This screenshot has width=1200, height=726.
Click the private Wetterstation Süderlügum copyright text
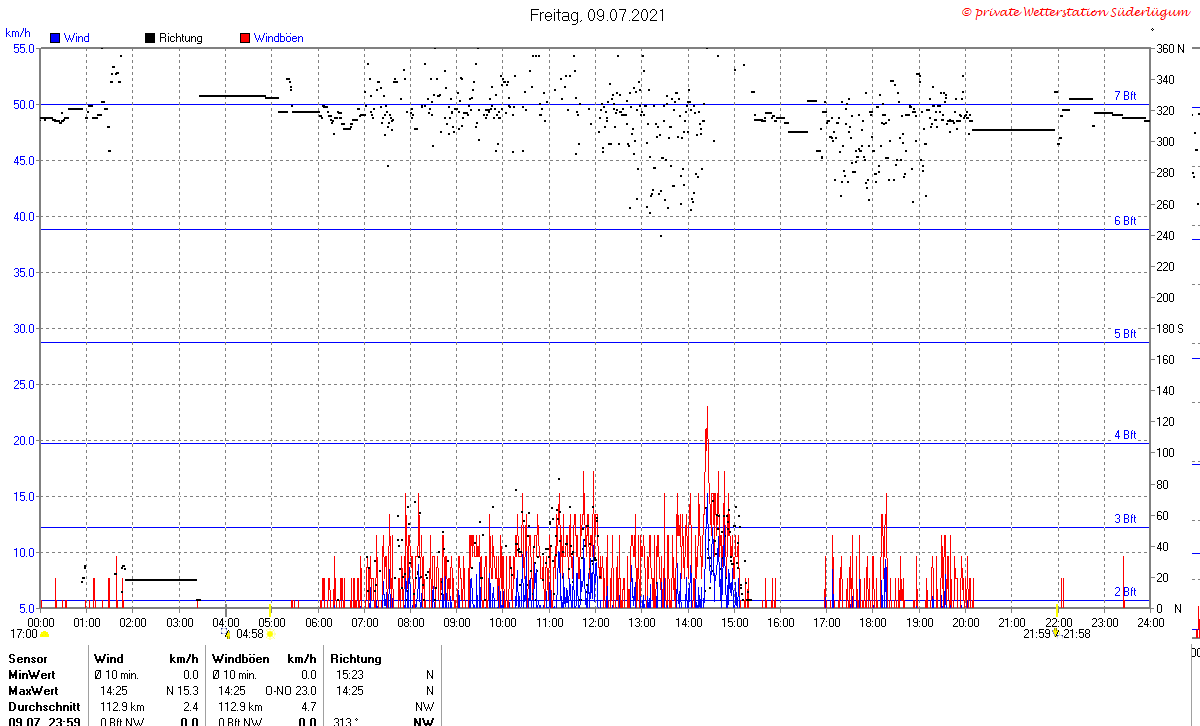[x=1077, y=12]
